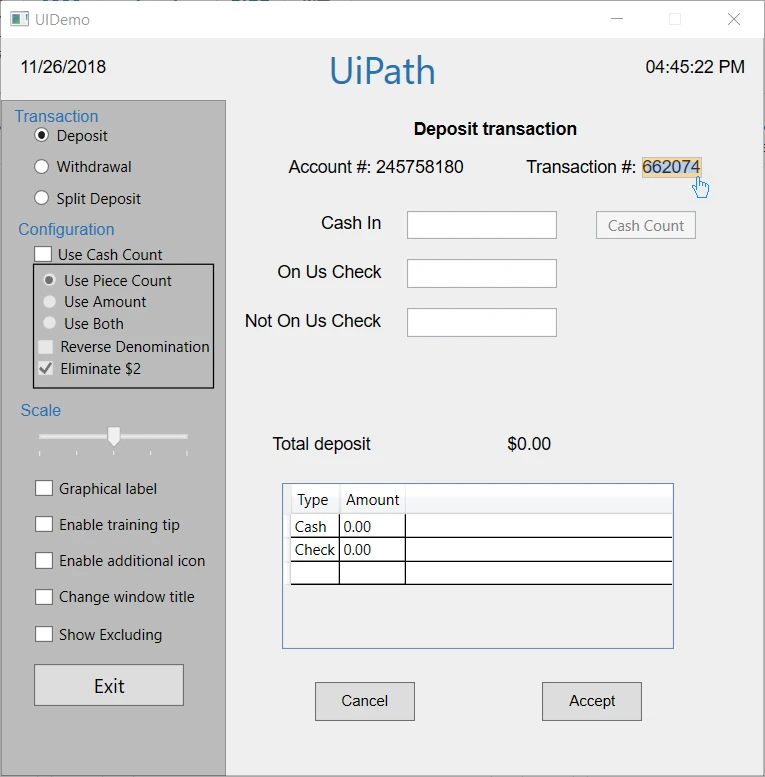Toggle Reverse Denomination checkbox
765x777 pixels.
point(46,346)
